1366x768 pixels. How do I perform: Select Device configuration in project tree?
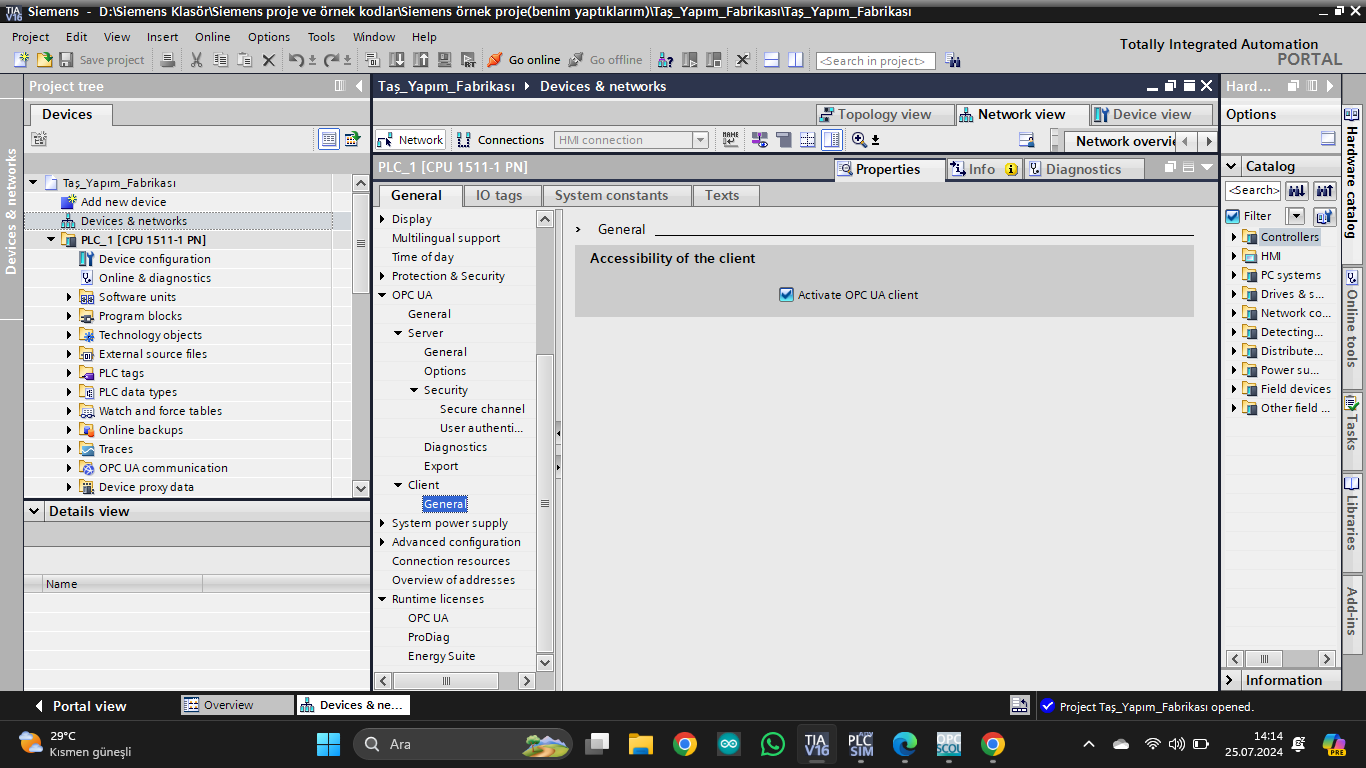tap(155, 259)
